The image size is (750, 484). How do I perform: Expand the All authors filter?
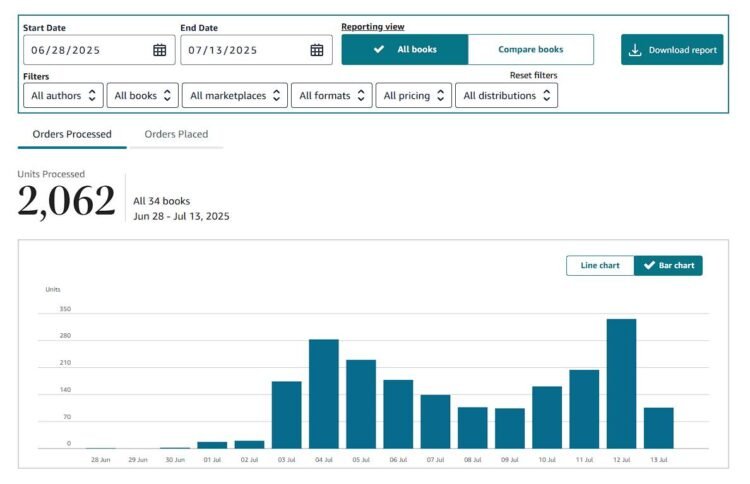(x=63, y=96)
